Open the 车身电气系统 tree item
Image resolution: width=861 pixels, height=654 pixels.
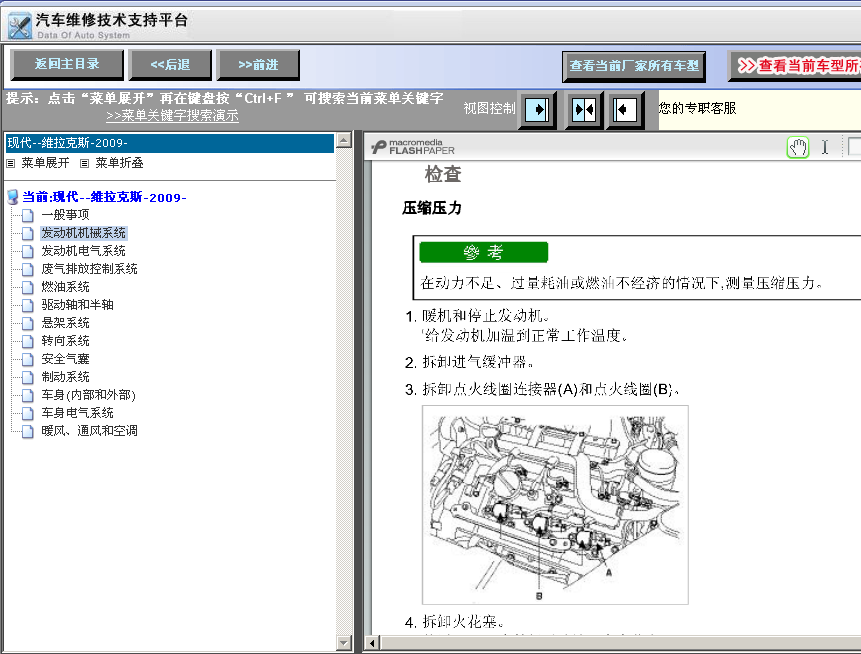point(77,413)
